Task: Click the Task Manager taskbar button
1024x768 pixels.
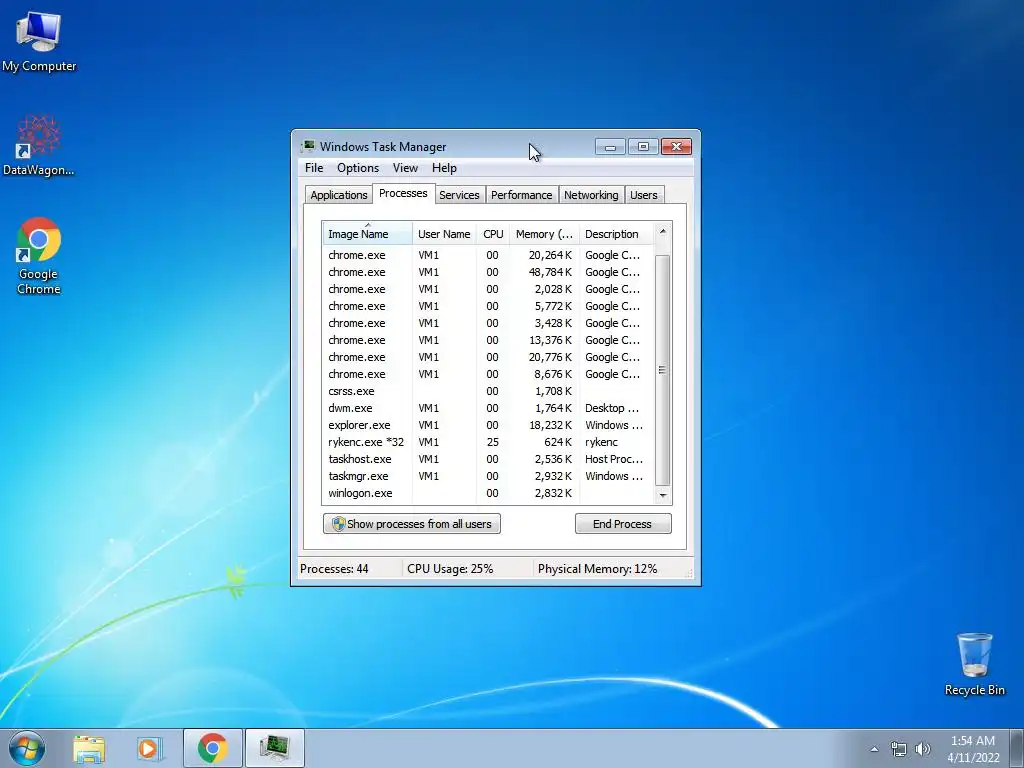Action: pyautogui.click(x=274, y=748)
